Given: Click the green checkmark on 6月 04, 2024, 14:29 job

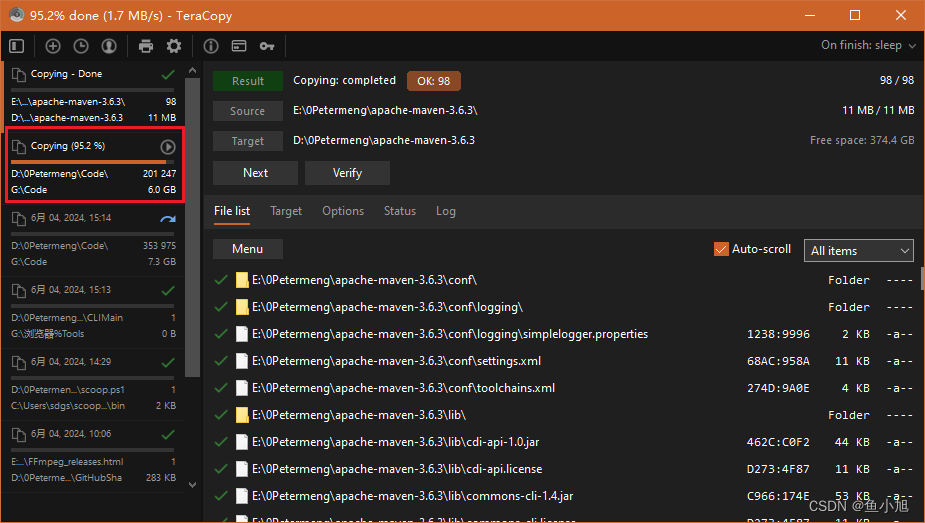Looking at the screenshot, I should [x=168, y=362].
